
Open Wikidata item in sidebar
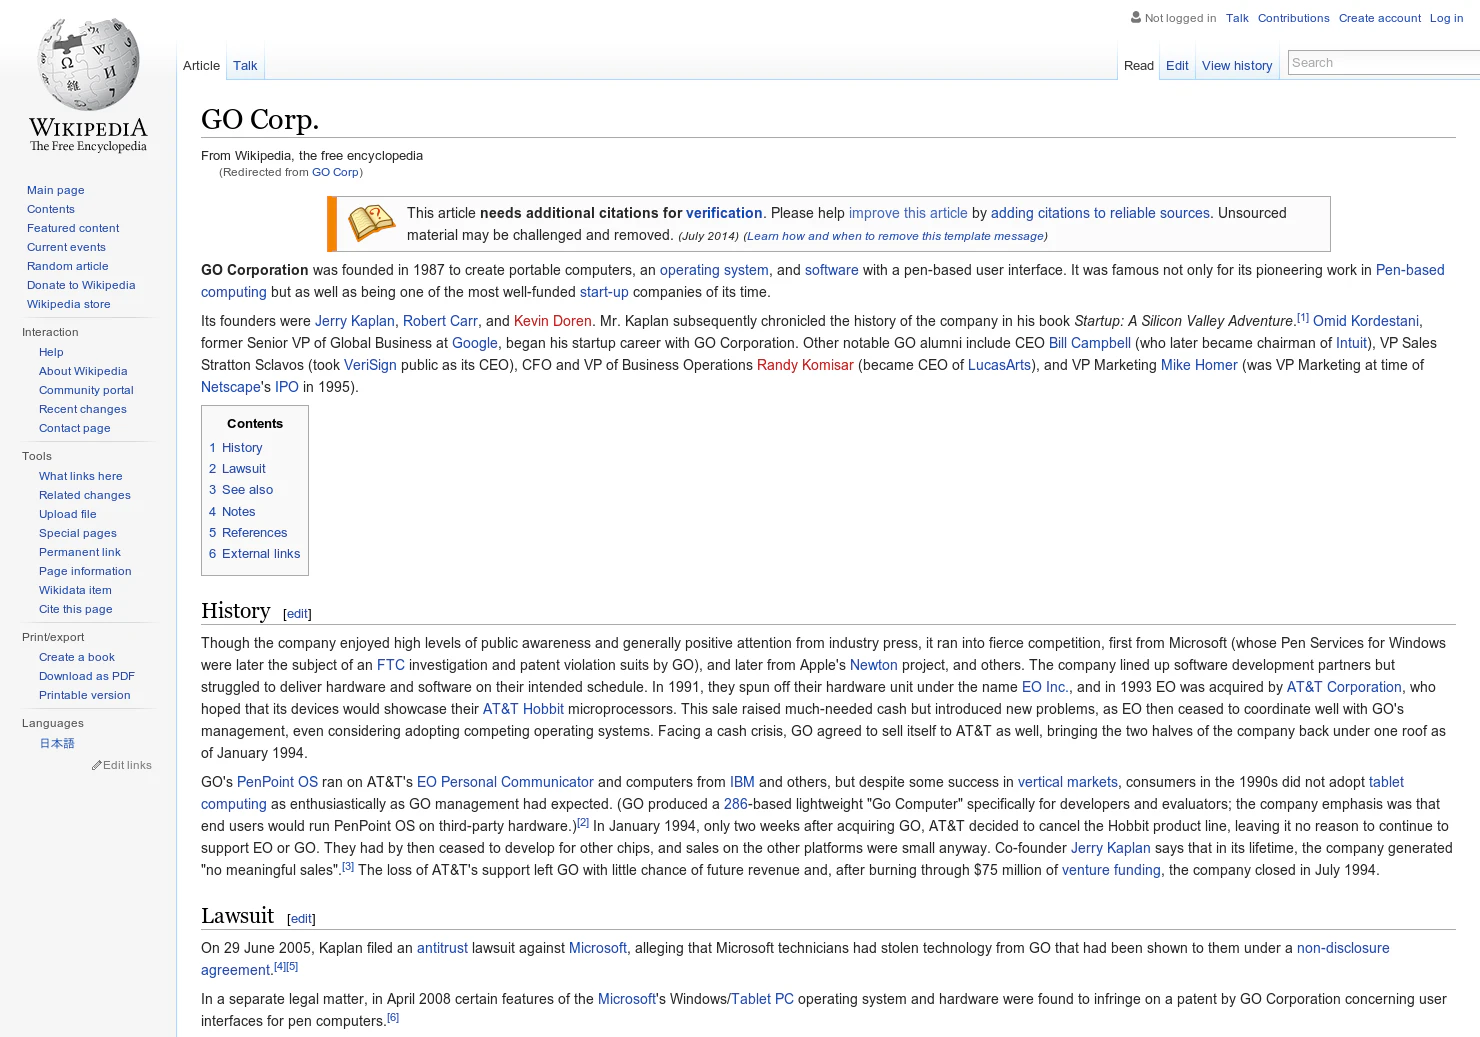pyautogui.click(x=75, y=590)
